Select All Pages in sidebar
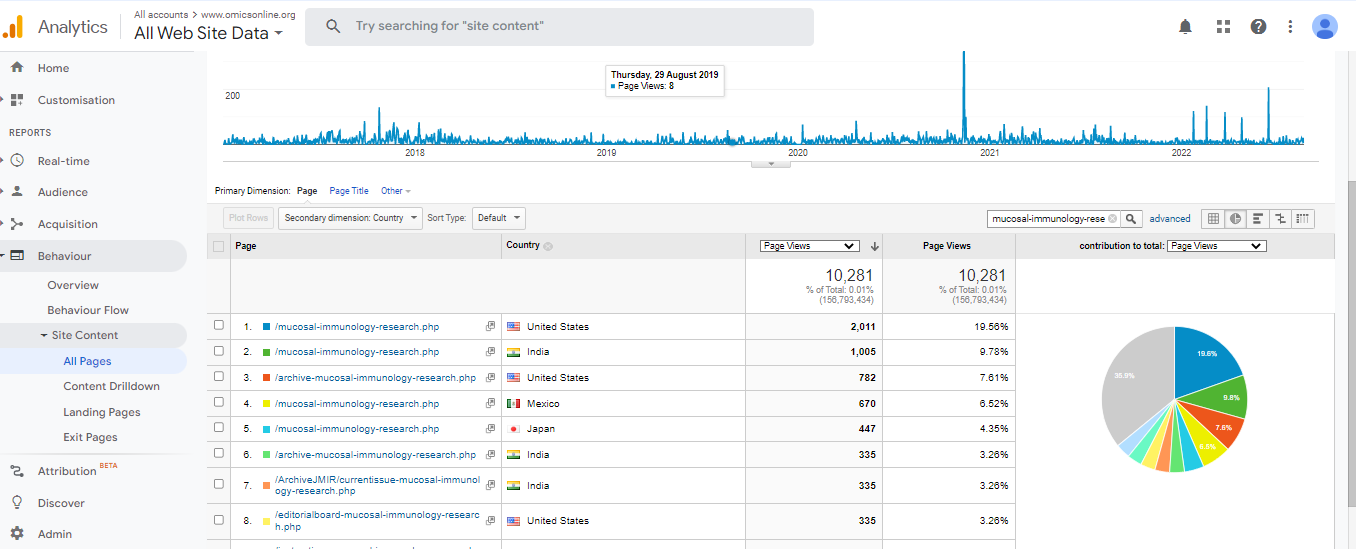Screen dimensions: 1356x549 tap(87, 361)
